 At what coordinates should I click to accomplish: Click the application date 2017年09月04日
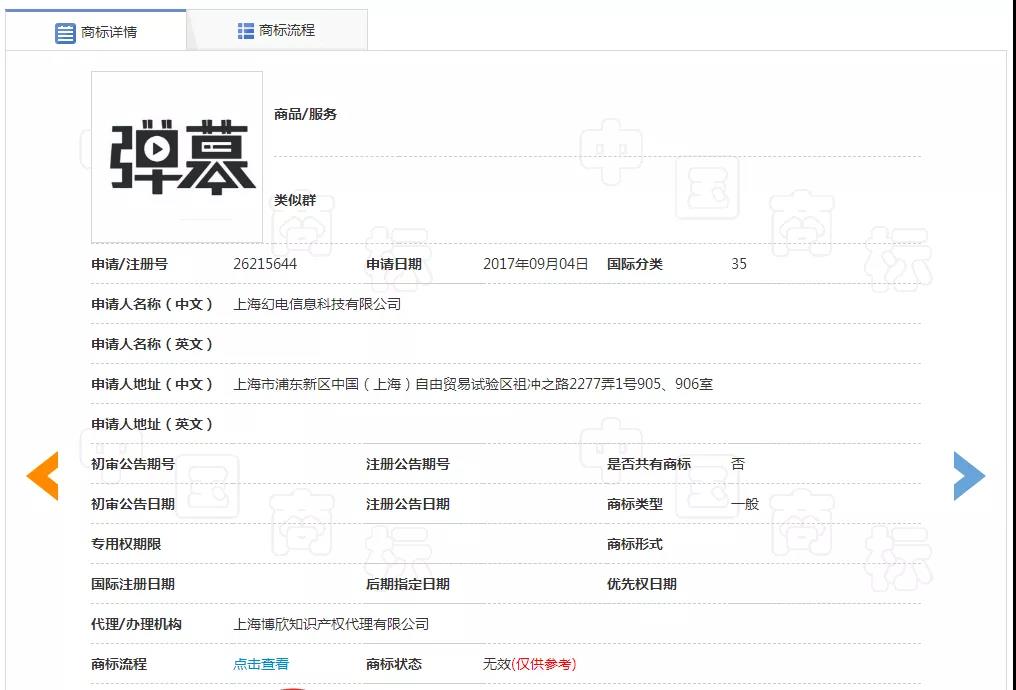coord(535,264)
